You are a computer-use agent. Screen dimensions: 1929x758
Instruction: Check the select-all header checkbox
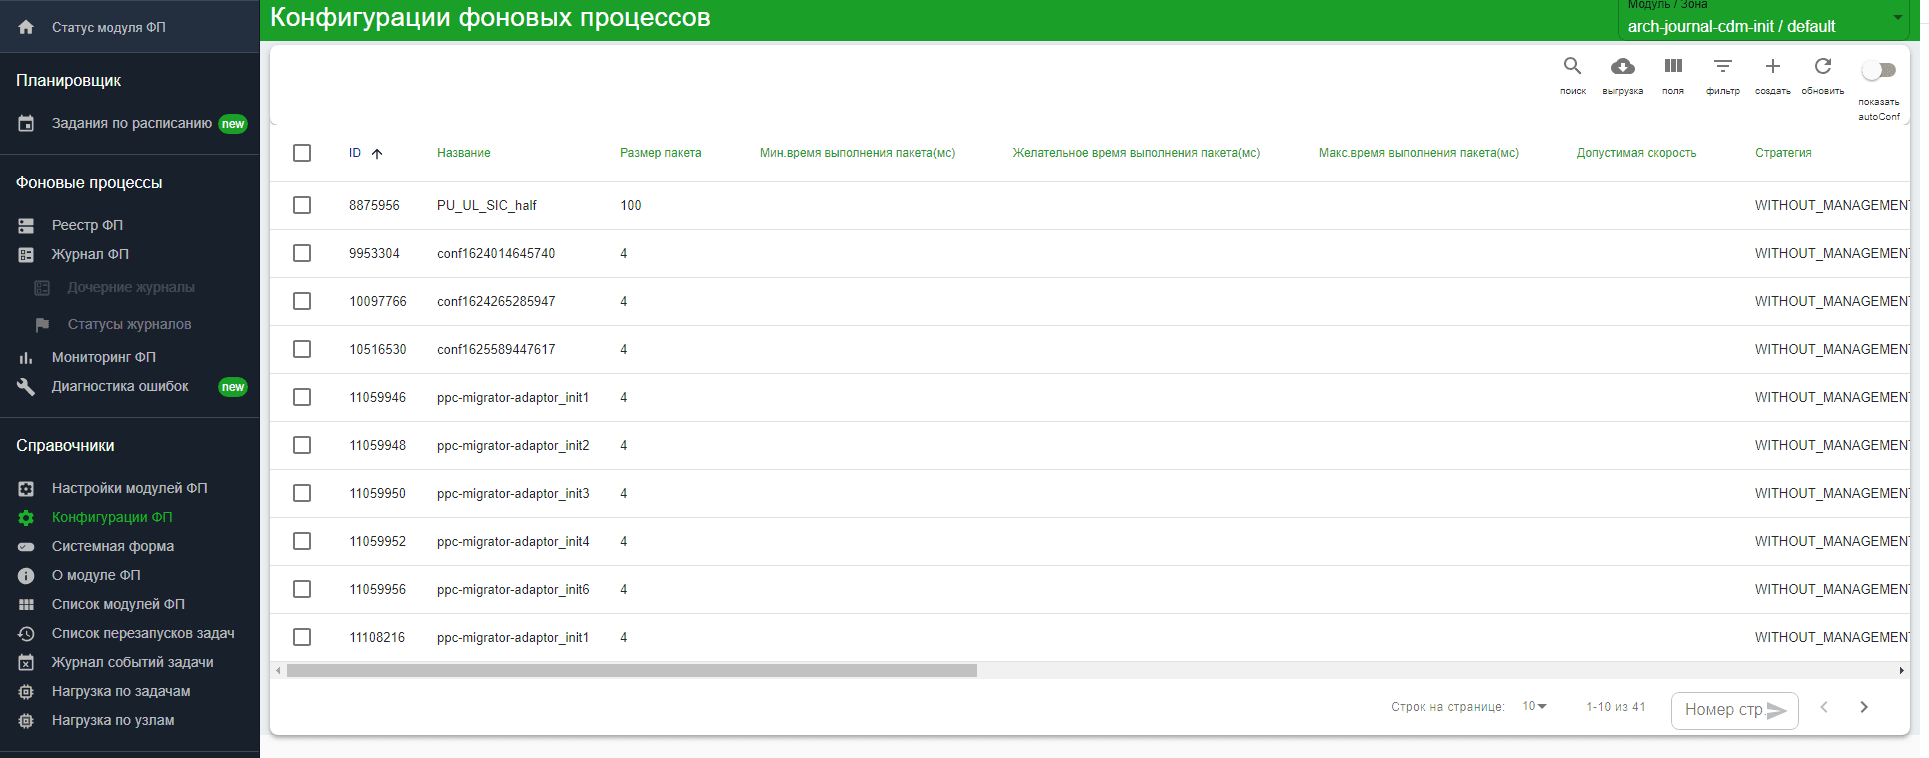click(302, 153)
